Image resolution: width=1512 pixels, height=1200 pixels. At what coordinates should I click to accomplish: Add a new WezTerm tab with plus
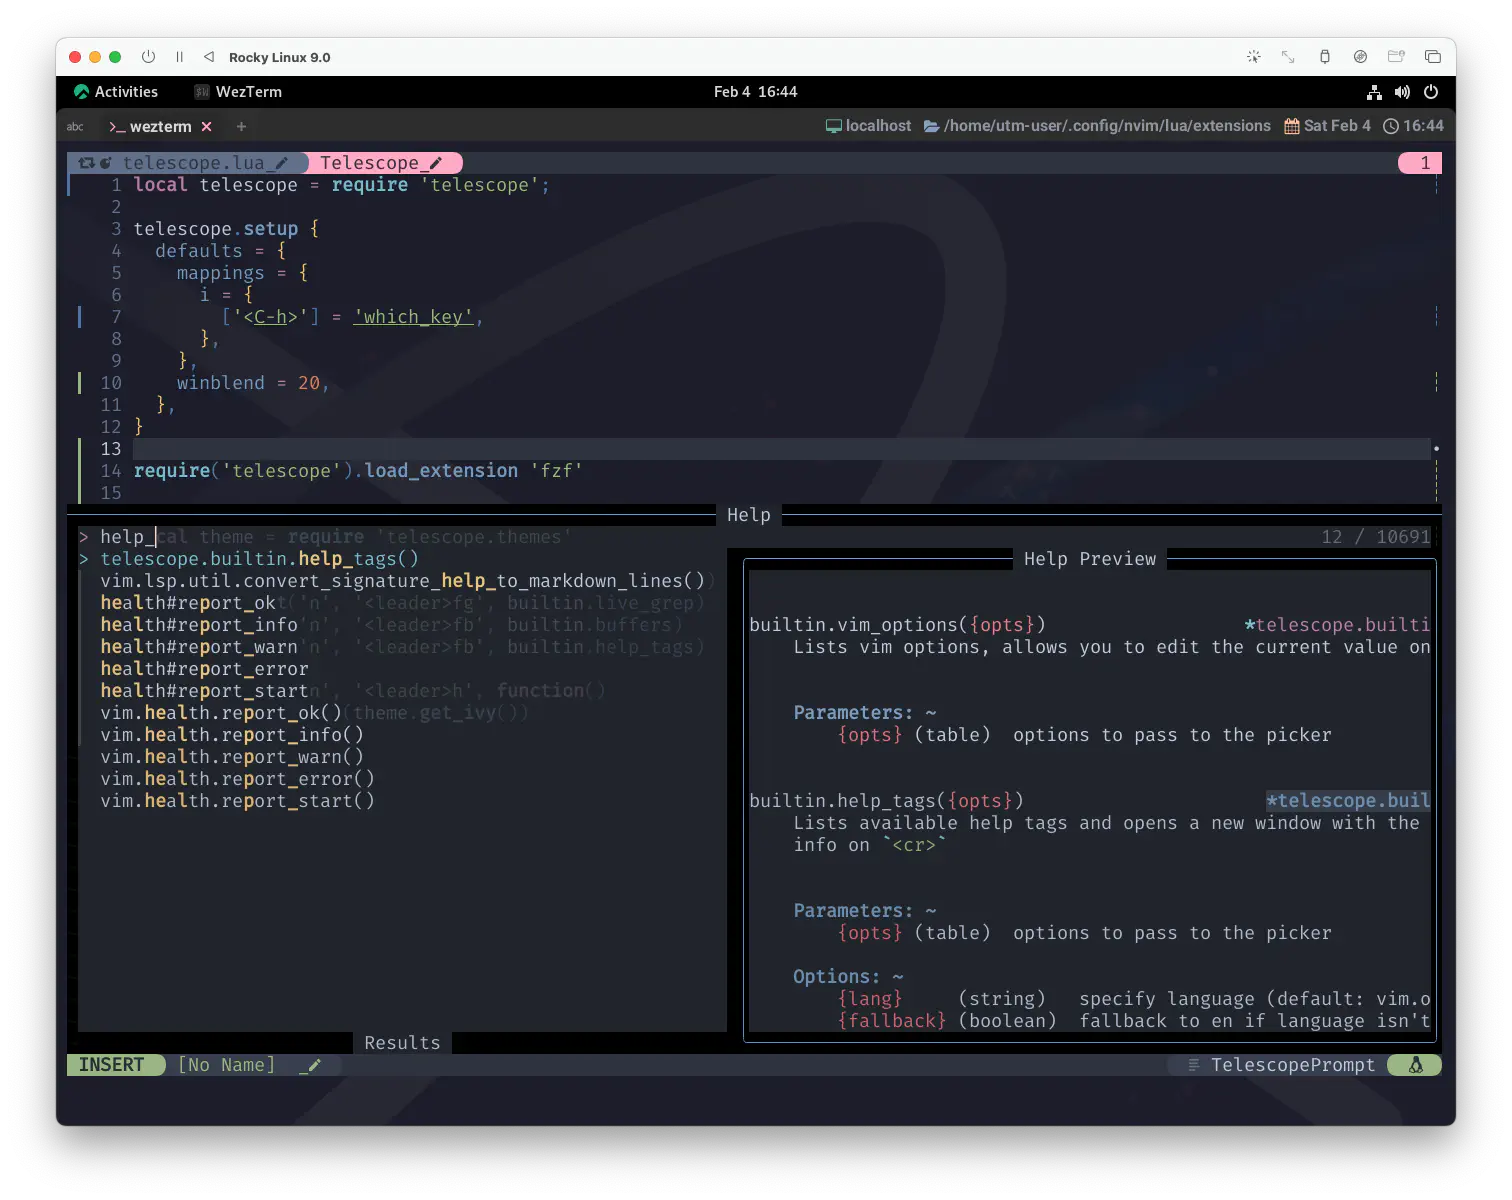tap(241, 127)
